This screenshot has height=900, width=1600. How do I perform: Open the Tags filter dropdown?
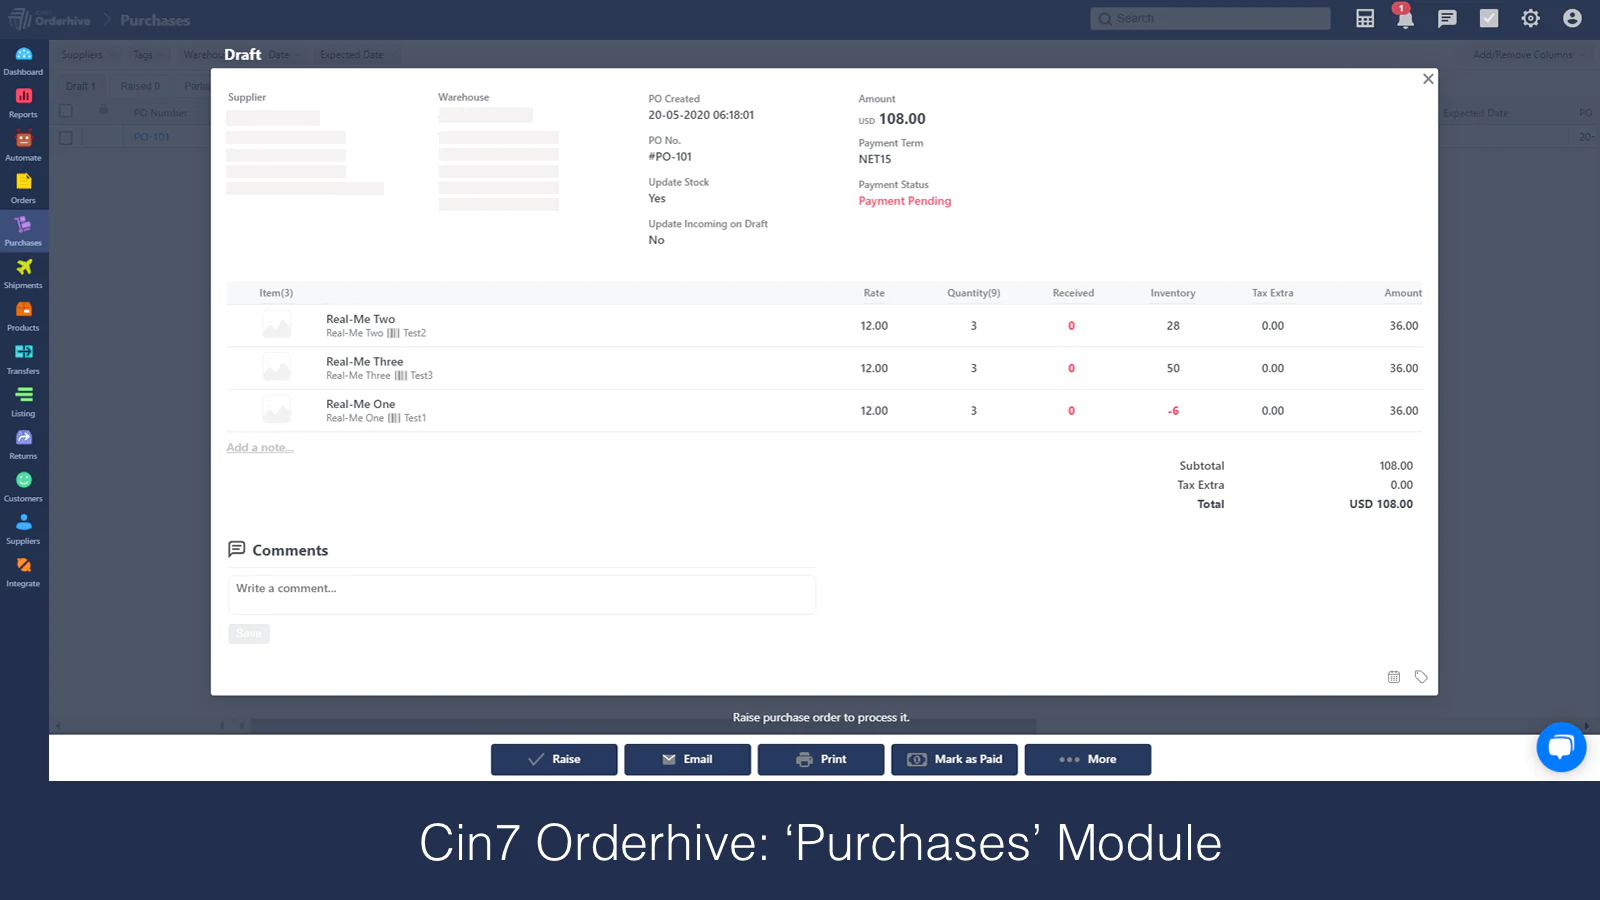148,55
